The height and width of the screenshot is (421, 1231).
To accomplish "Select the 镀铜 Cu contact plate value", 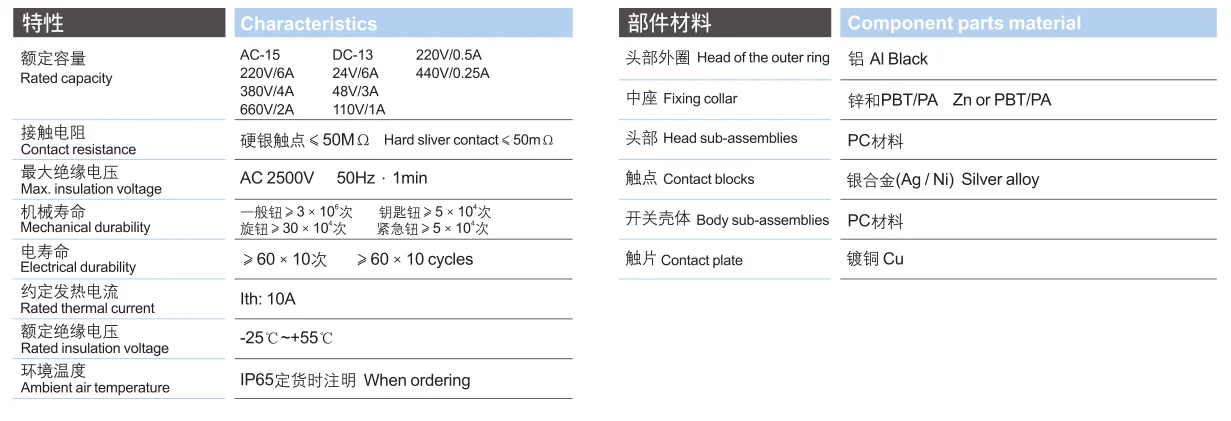I will coord(875,259).
